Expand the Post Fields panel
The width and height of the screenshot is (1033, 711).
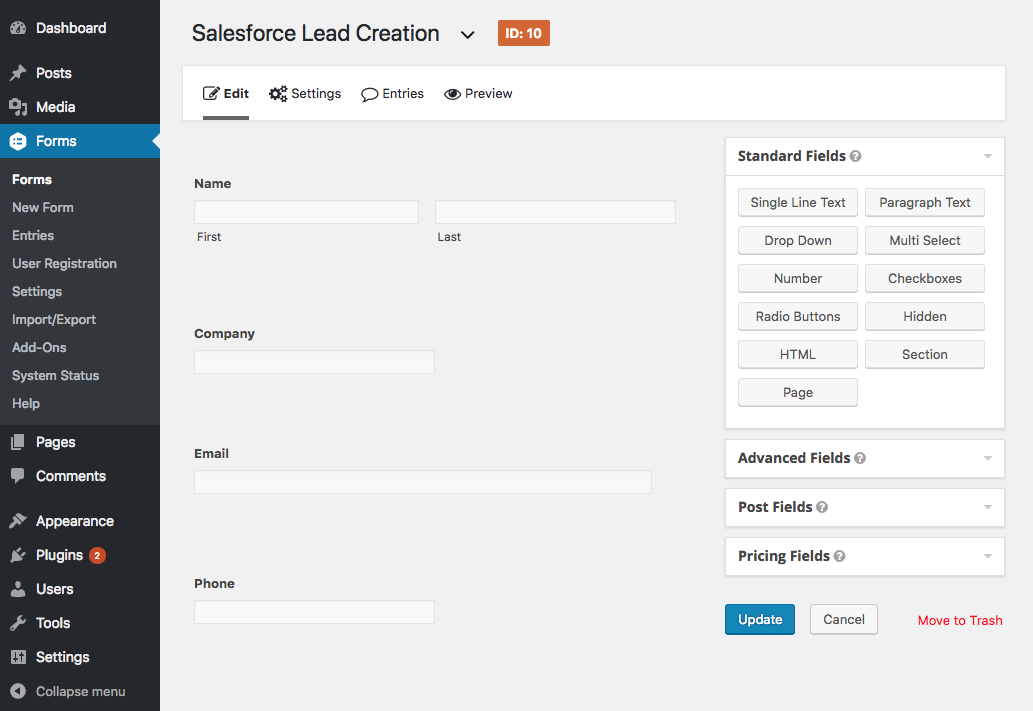(x=986, y=507)
